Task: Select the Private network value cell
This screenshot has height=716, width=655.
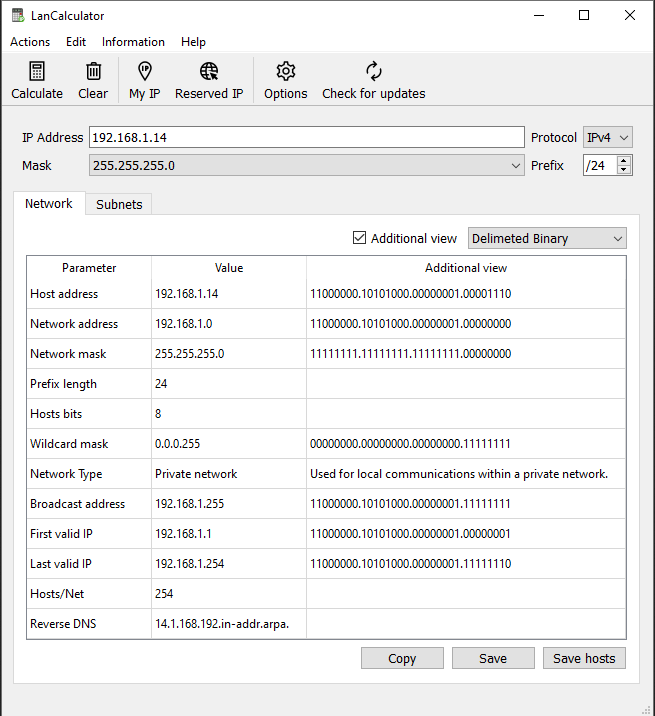Action: 229,474
